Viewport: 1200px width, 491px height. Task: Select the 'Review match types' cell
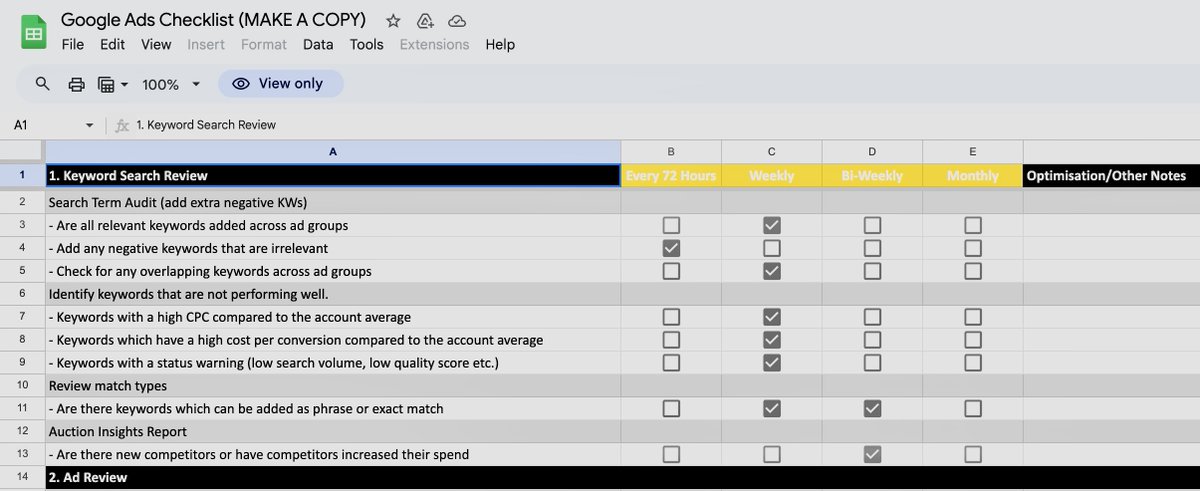pos(333,385)
